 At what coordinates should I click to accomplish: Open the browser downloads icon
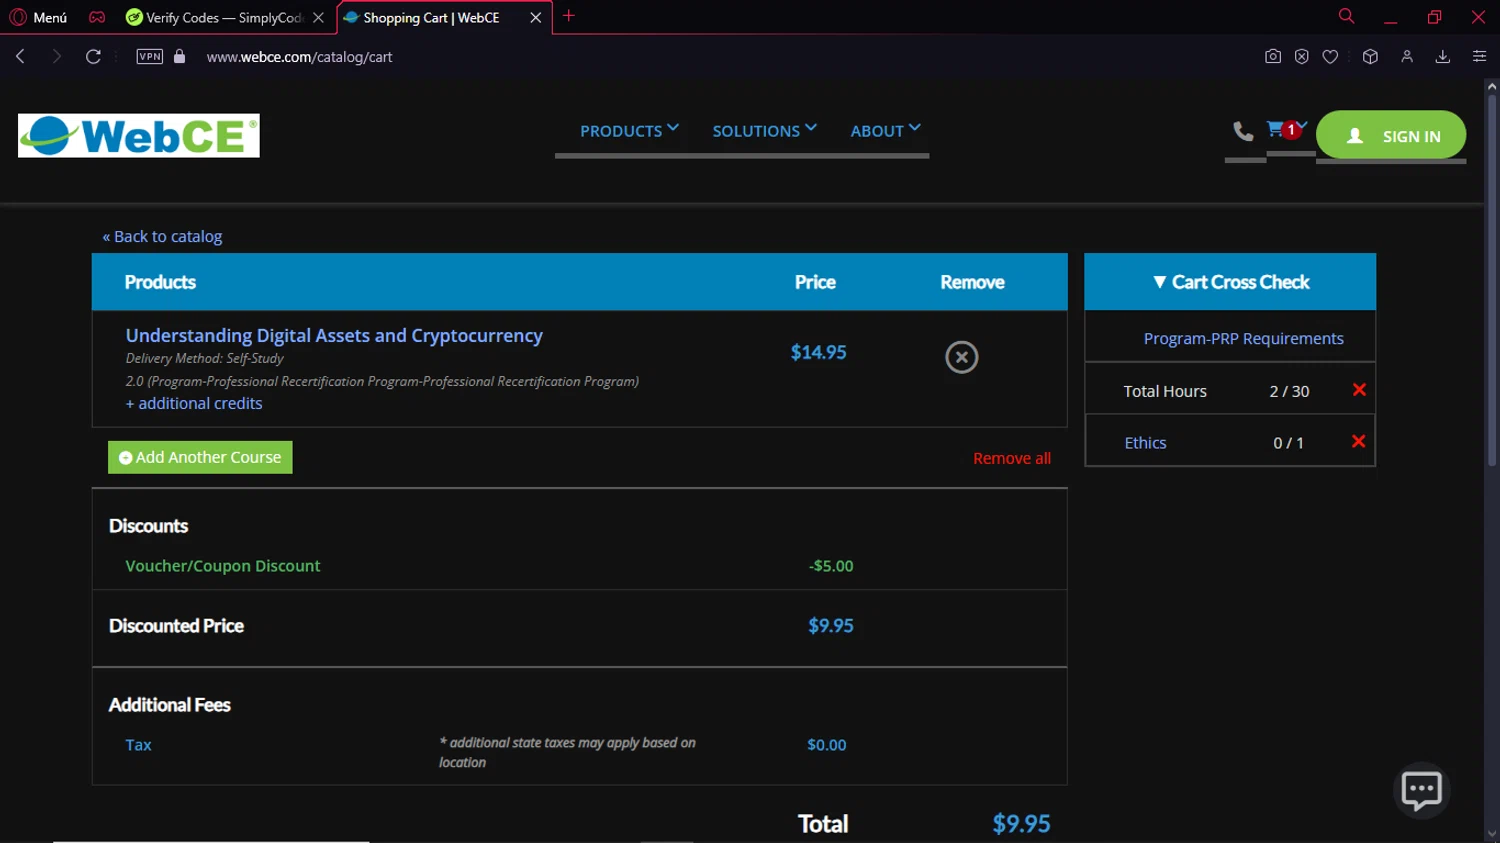point(1442,57)
